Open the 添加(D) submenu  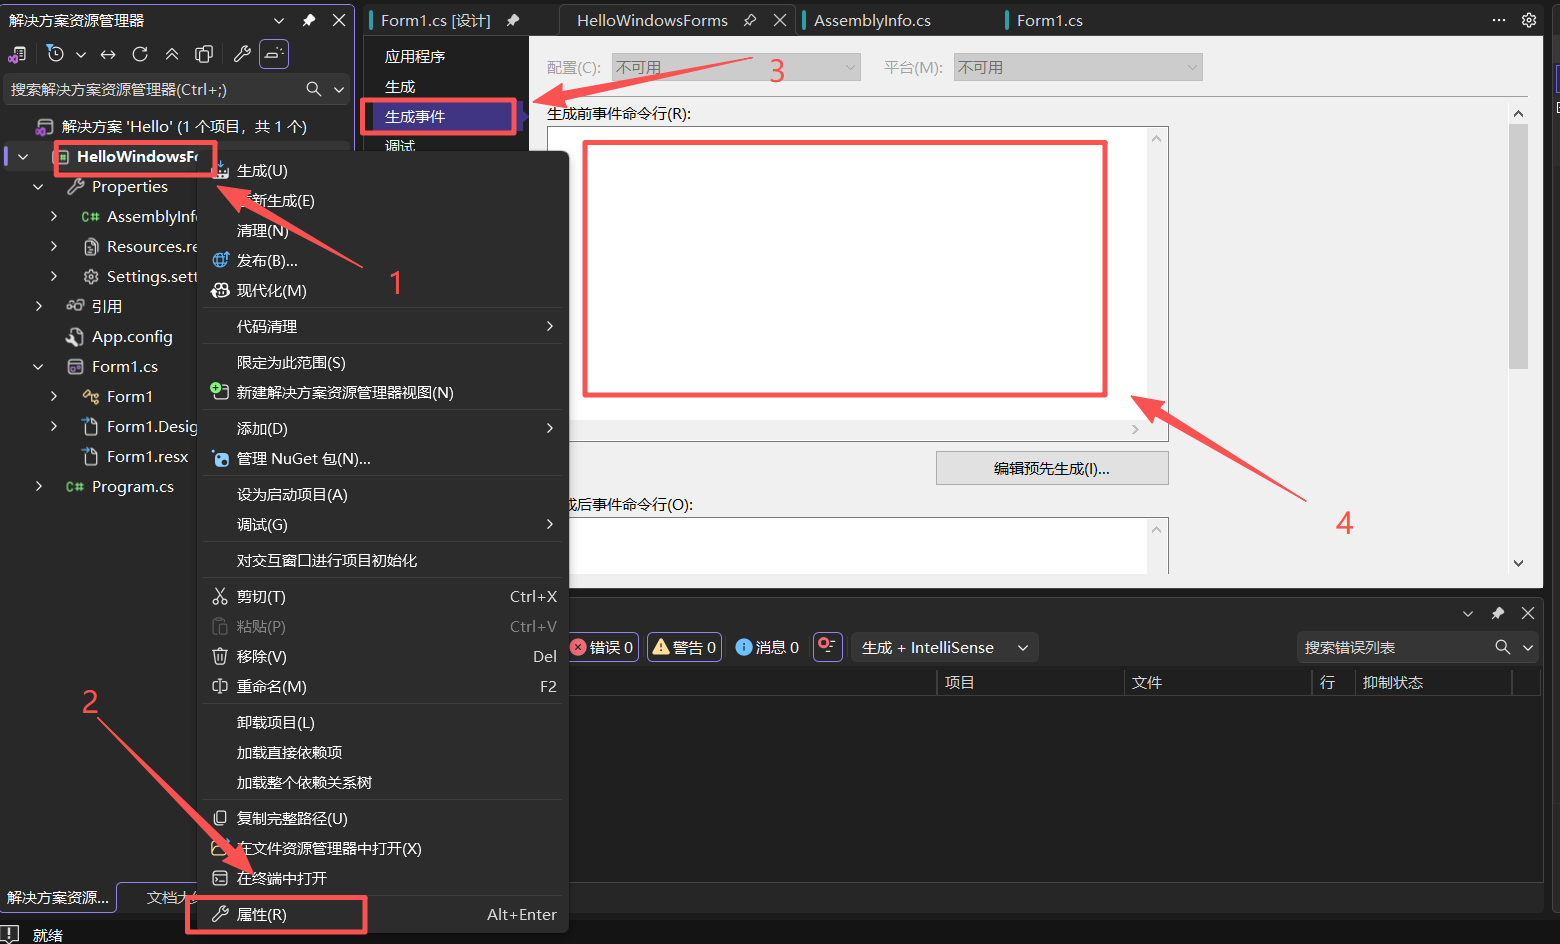tap(384, 429)
